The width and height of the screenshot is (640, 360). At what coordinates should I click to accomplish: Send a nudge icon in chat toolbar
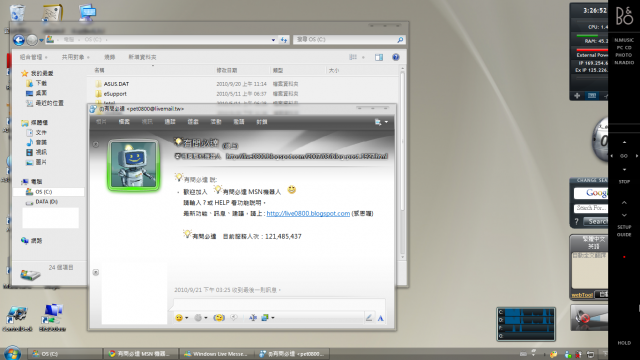click(219, 318)
